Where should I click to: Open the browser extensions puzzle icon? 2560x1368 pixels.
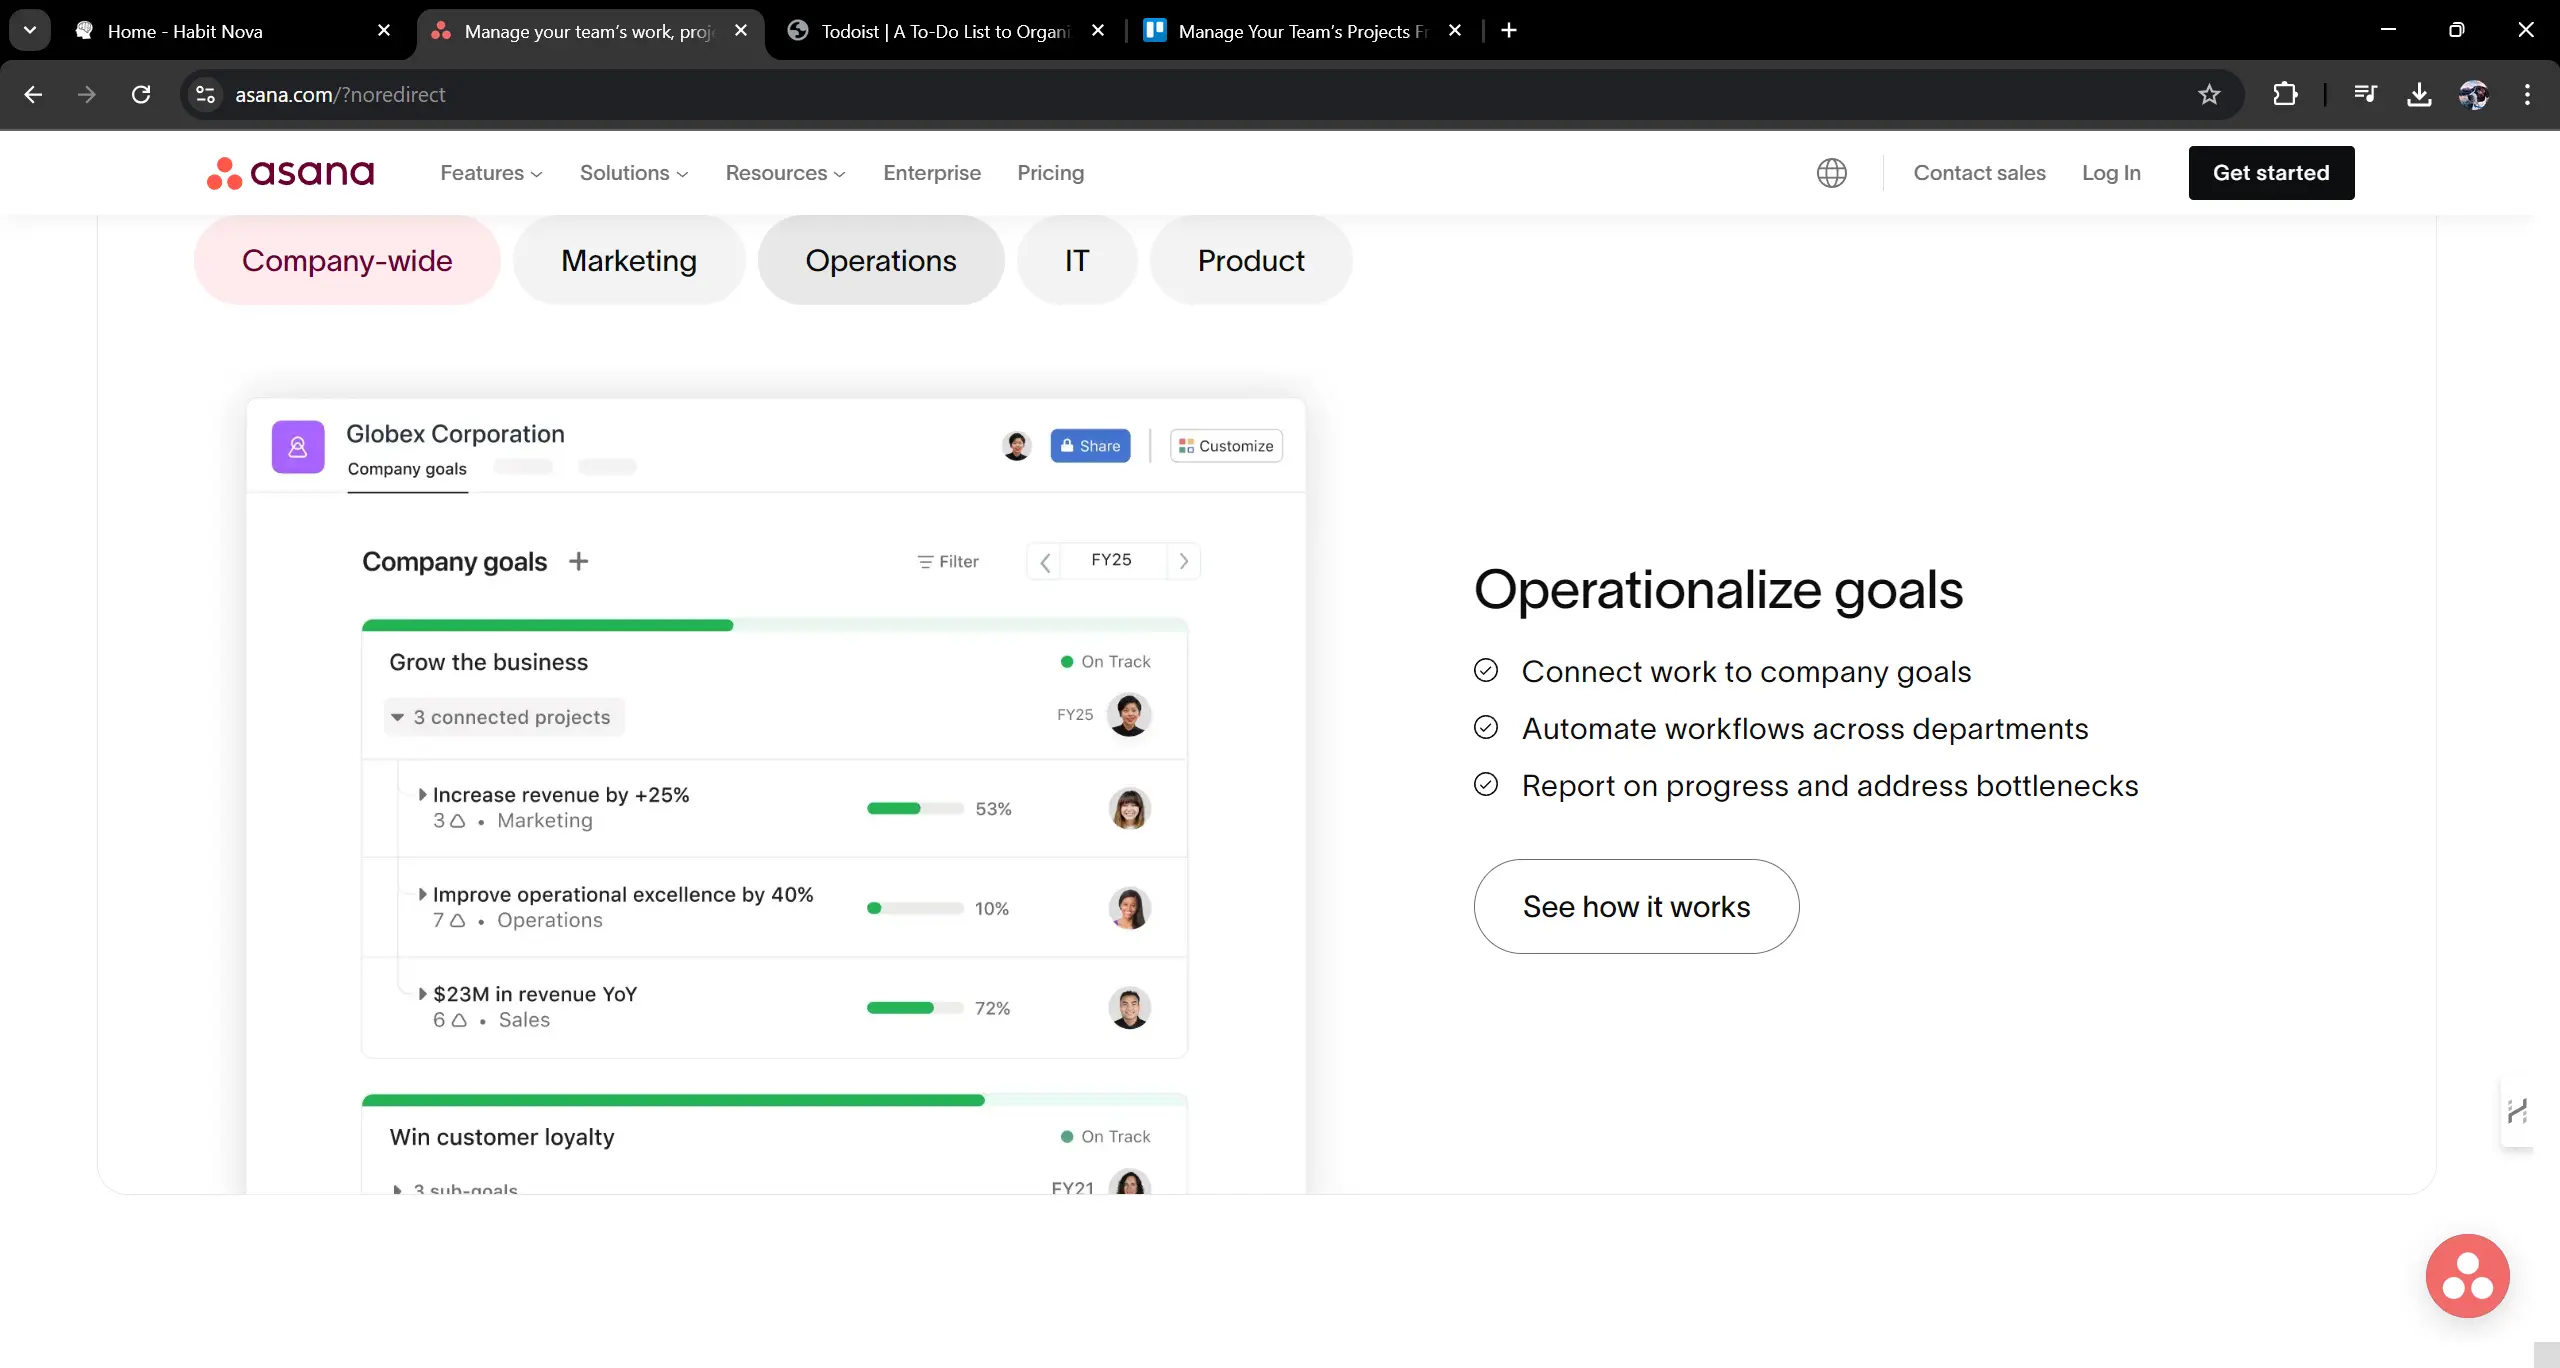(2285, 95)
